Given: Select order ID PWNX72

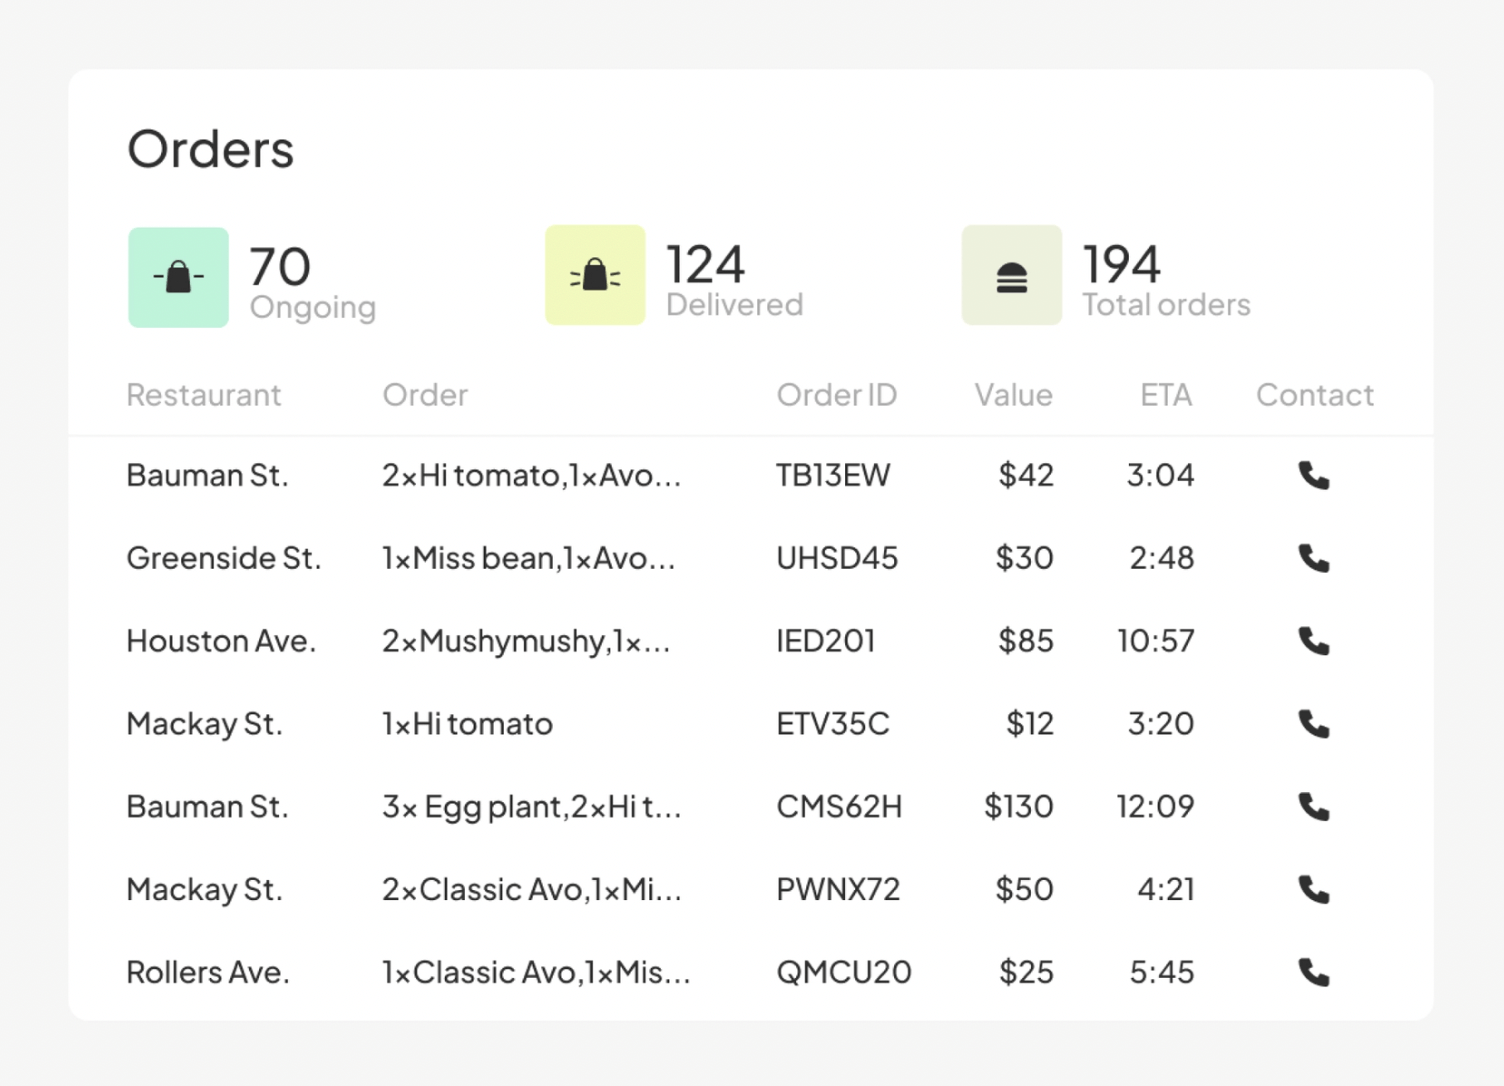Looking at the screenshot, I should [x=838, y=890].
